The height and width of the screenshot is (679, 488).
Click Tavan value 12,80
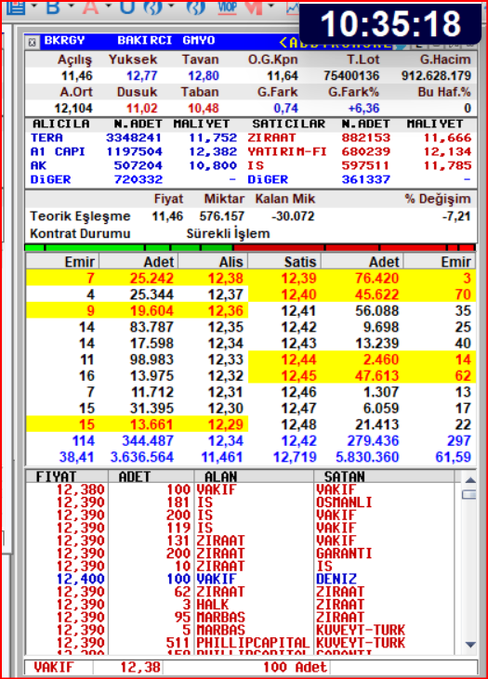coord(203,76)
